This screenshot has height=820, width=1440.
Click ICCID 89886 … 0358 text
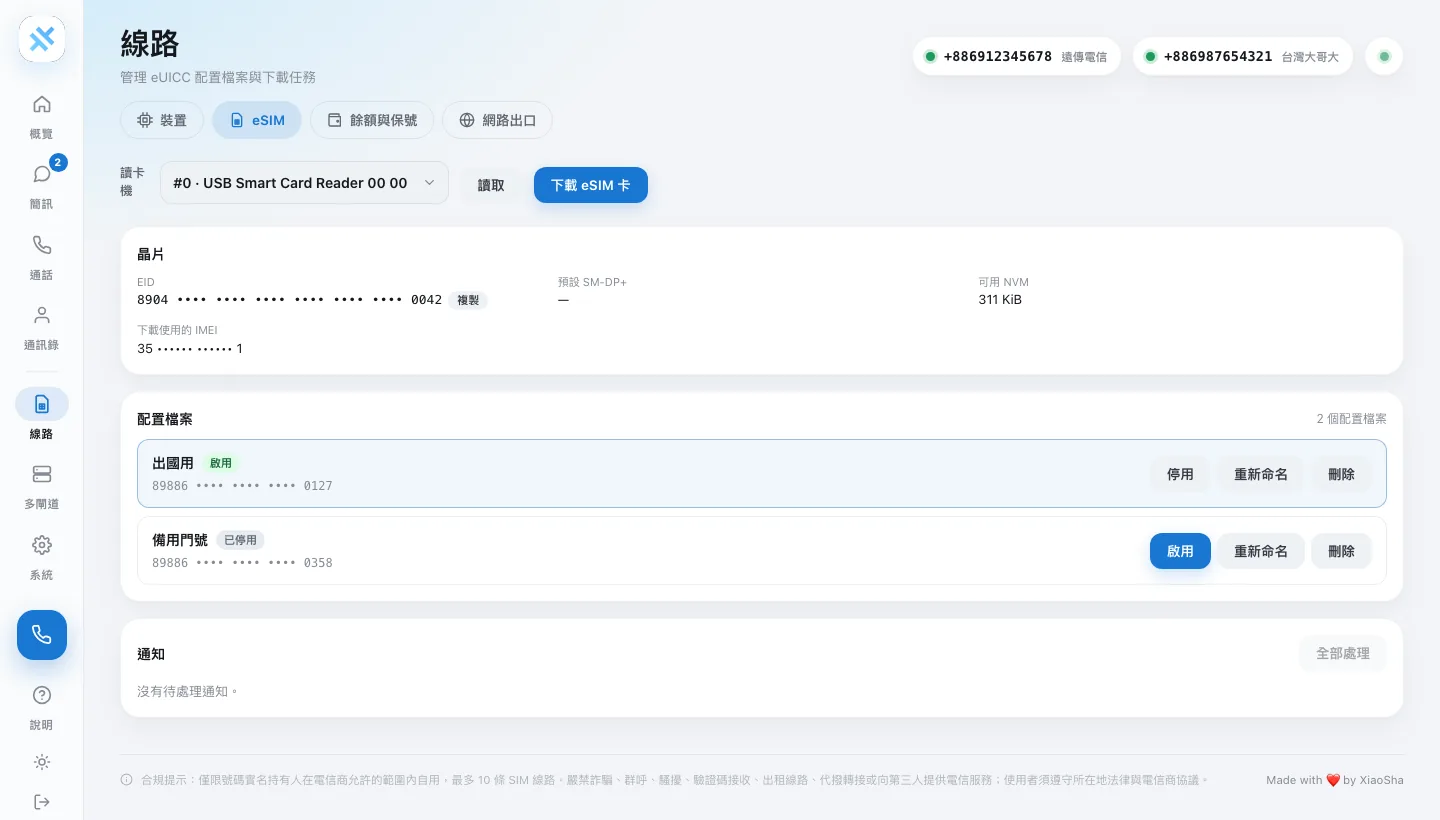(x=242, y=563)
